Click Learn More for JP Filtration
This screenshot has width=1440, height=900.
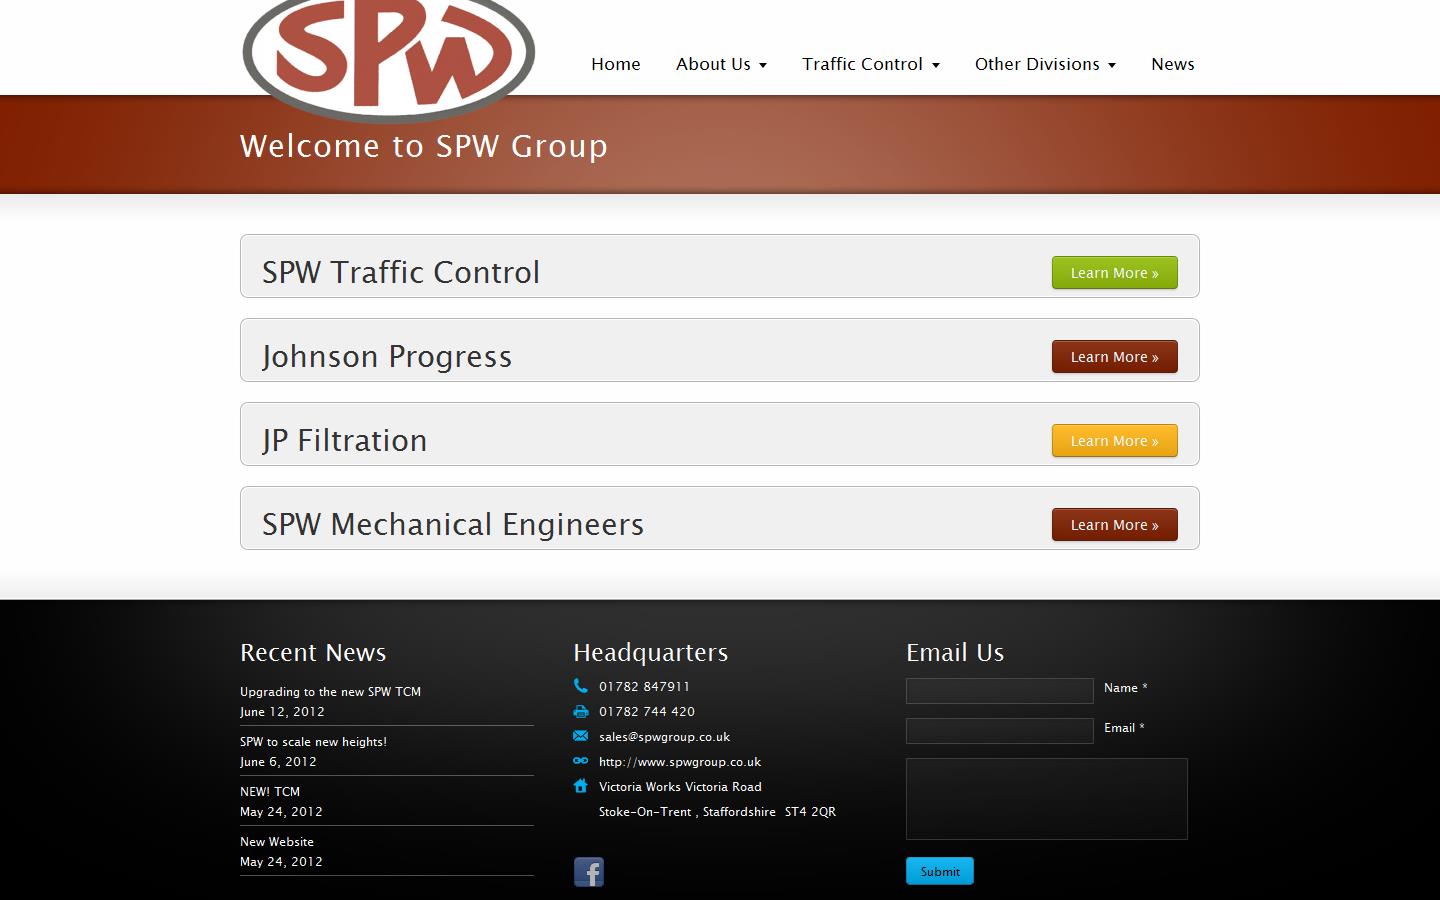tap(1114, 440)
